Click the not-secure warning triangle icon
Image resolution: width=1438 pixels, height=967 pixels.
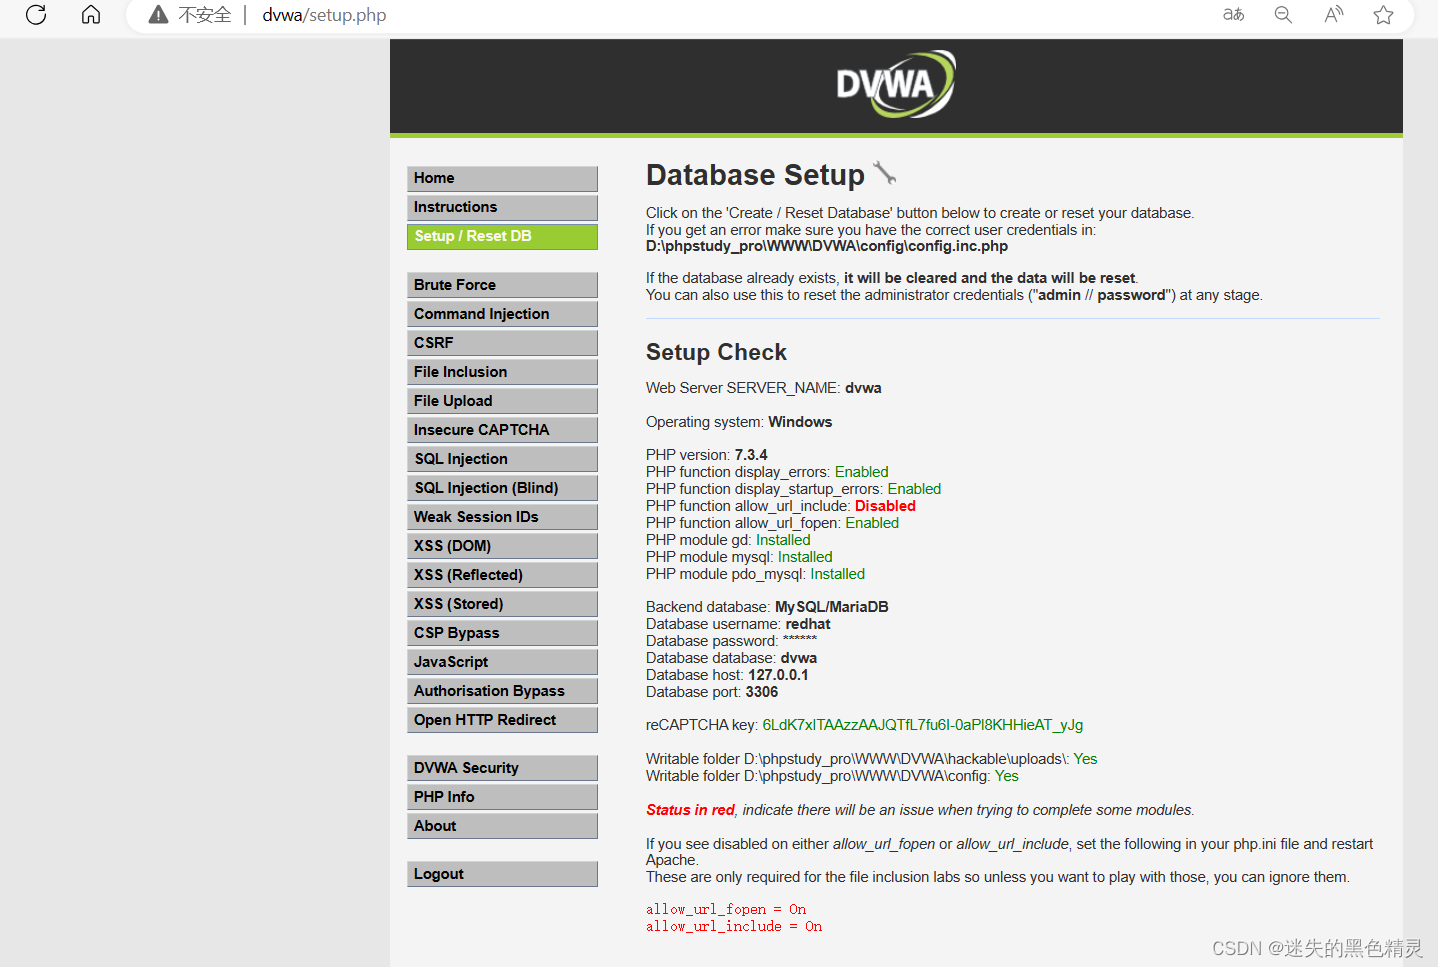click(158, 15)
